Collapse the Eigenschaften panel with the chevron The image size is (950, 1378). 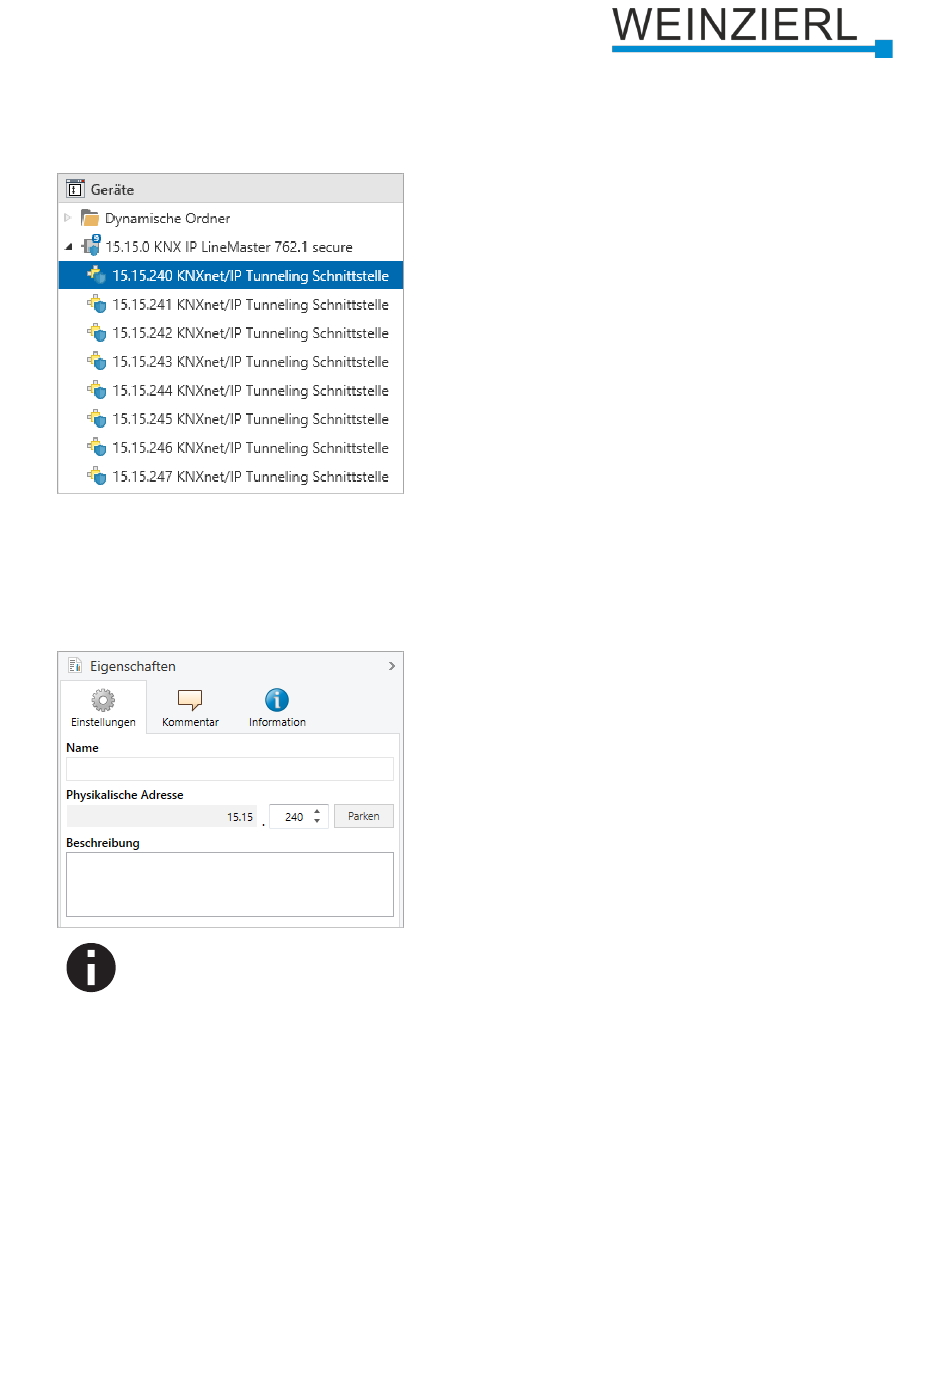coord(392,666)
